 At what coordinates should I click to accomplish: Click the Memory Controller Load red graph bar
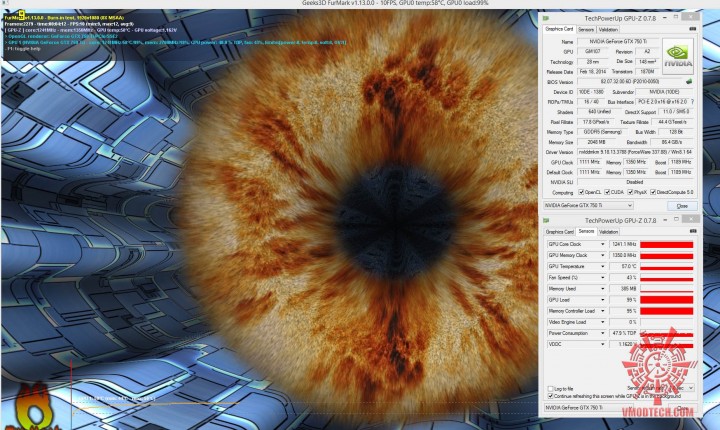(666, 311)
